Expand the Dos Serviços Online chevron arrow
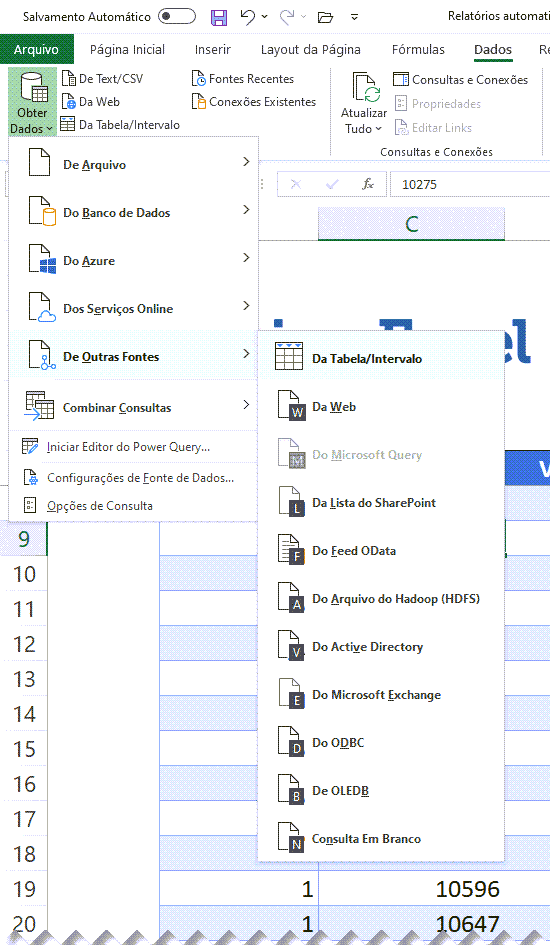 (x=246, y=306)
